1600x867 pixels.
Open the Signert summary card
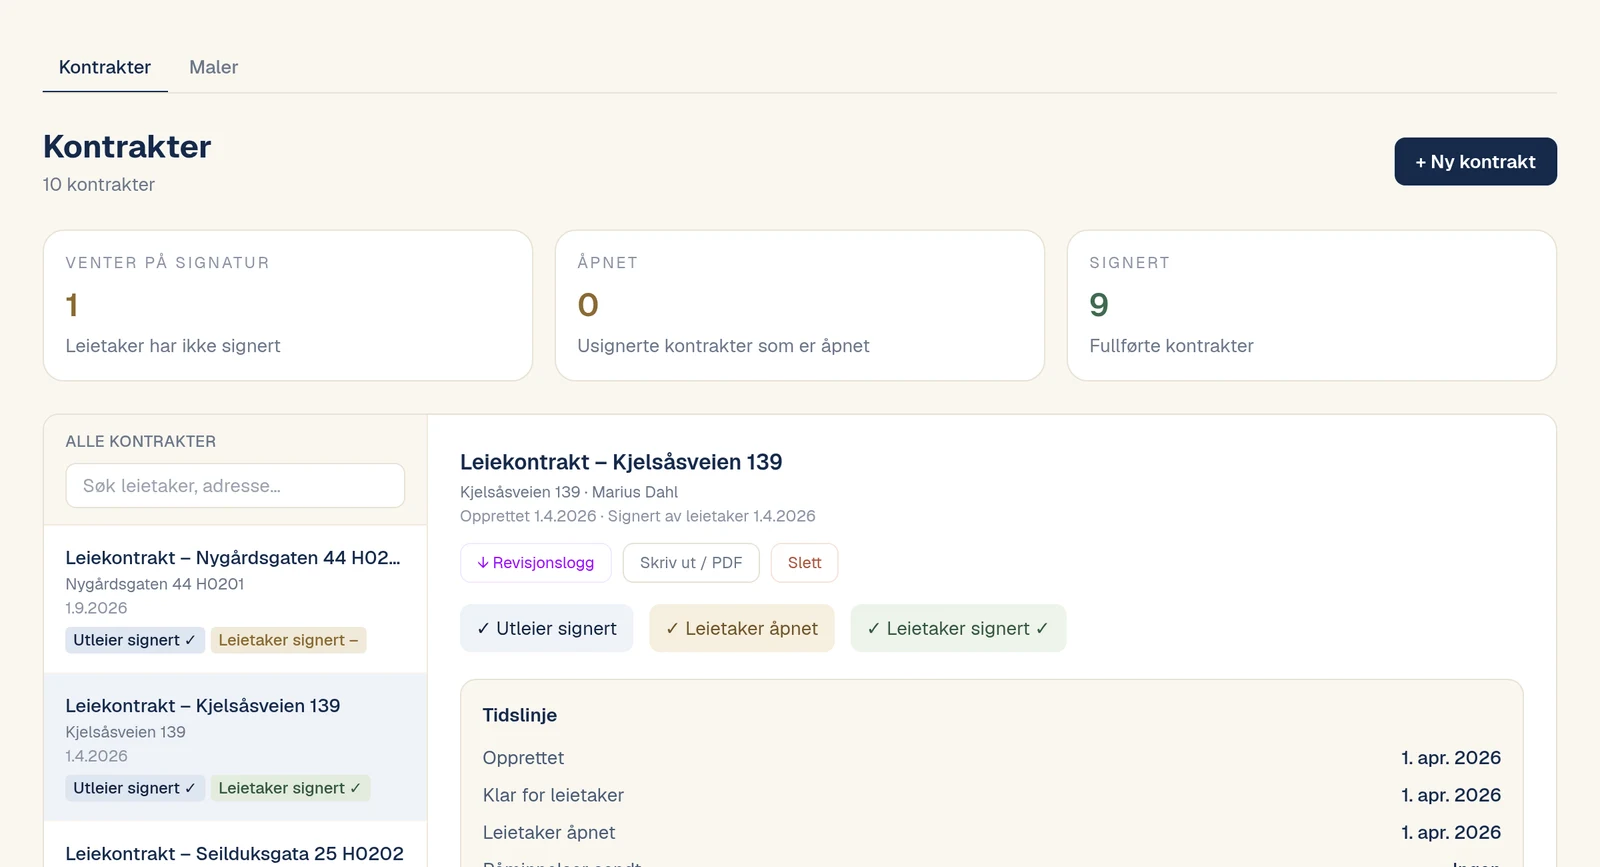pos(1312,305)
